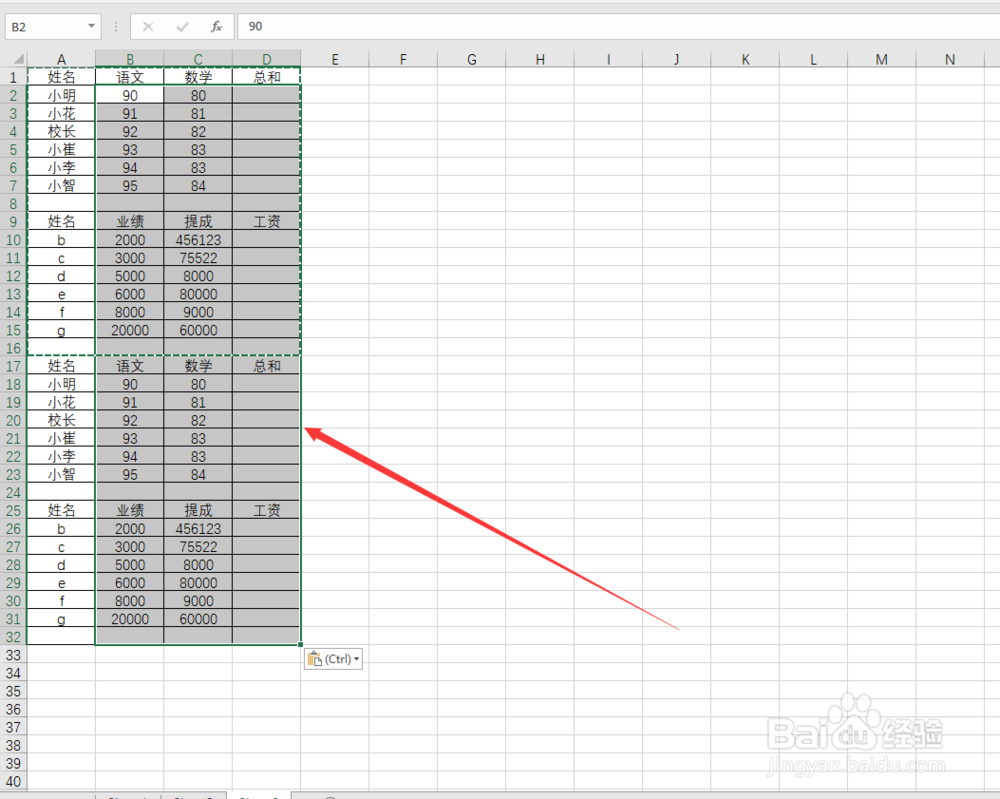
Task: Click cell C14 containing 9000
Action: (198, 312)
